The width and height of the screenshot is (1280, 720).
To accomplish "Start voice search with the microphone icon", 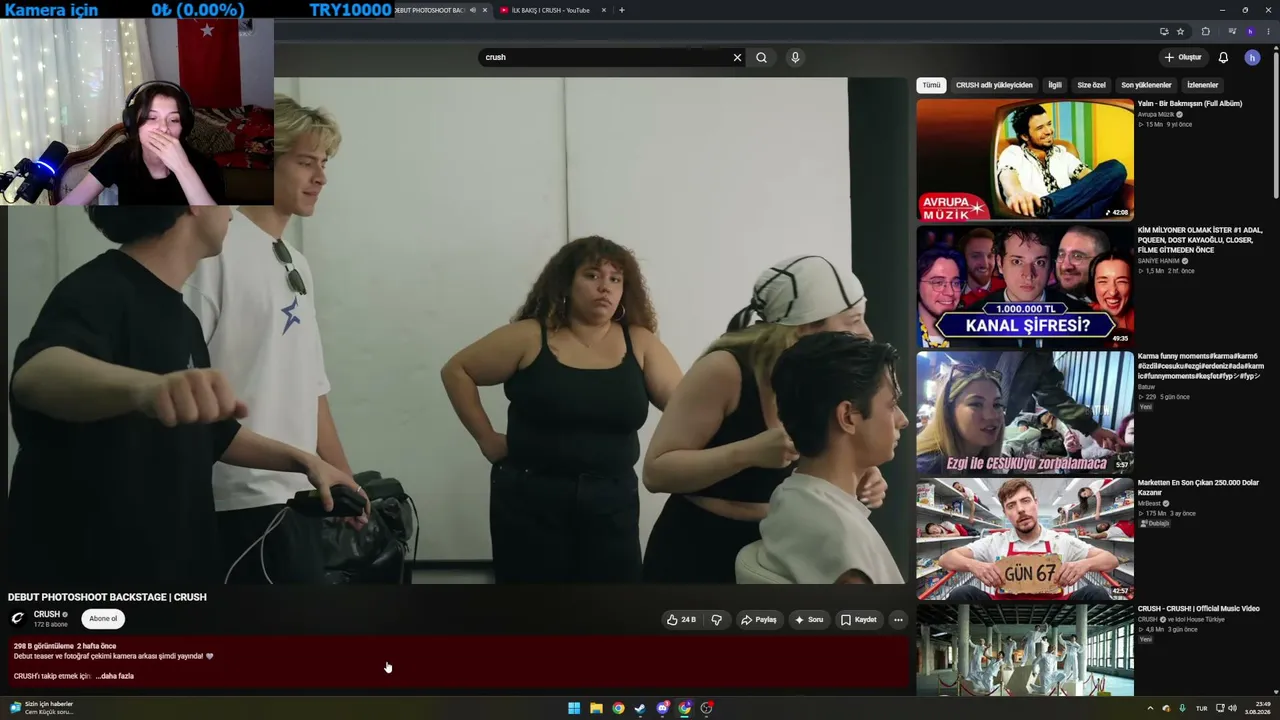I will click(795, 58).
